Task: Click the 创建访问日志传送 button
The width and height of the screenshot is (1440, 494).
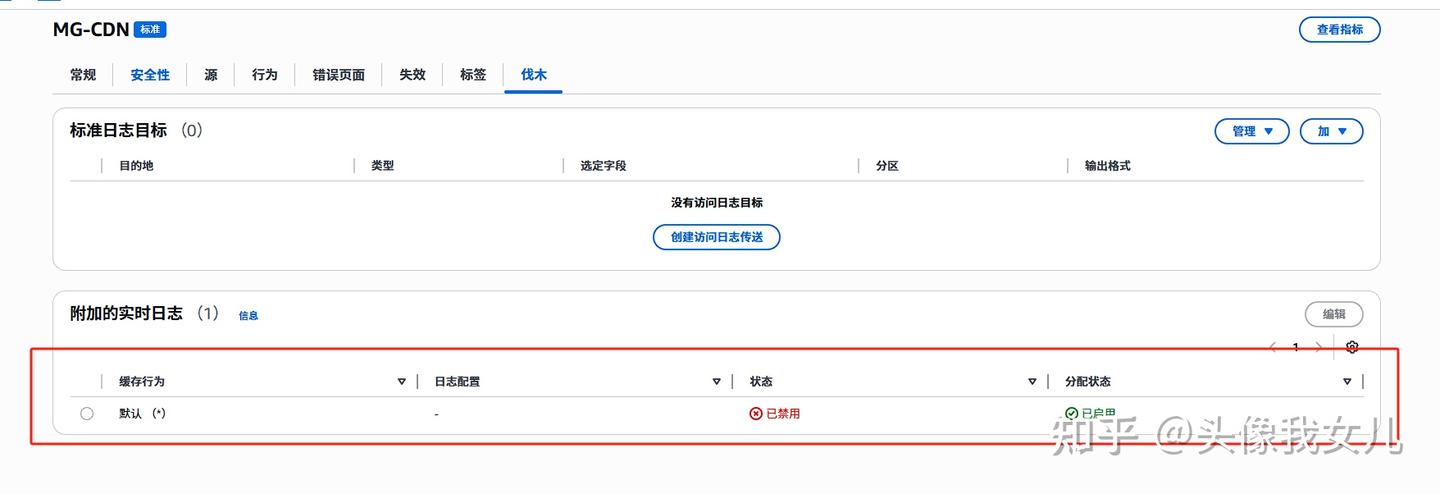Action: click(x=716, y=237)
